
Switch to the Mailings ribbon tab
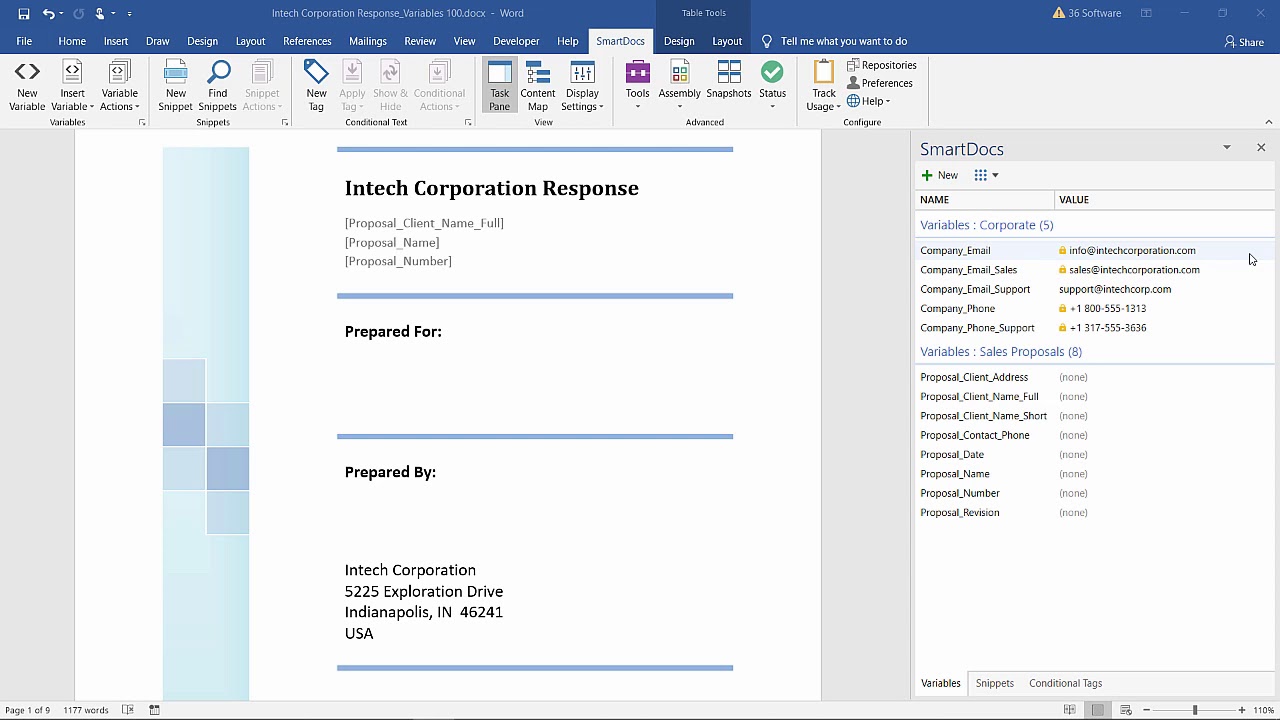[368, 41]
